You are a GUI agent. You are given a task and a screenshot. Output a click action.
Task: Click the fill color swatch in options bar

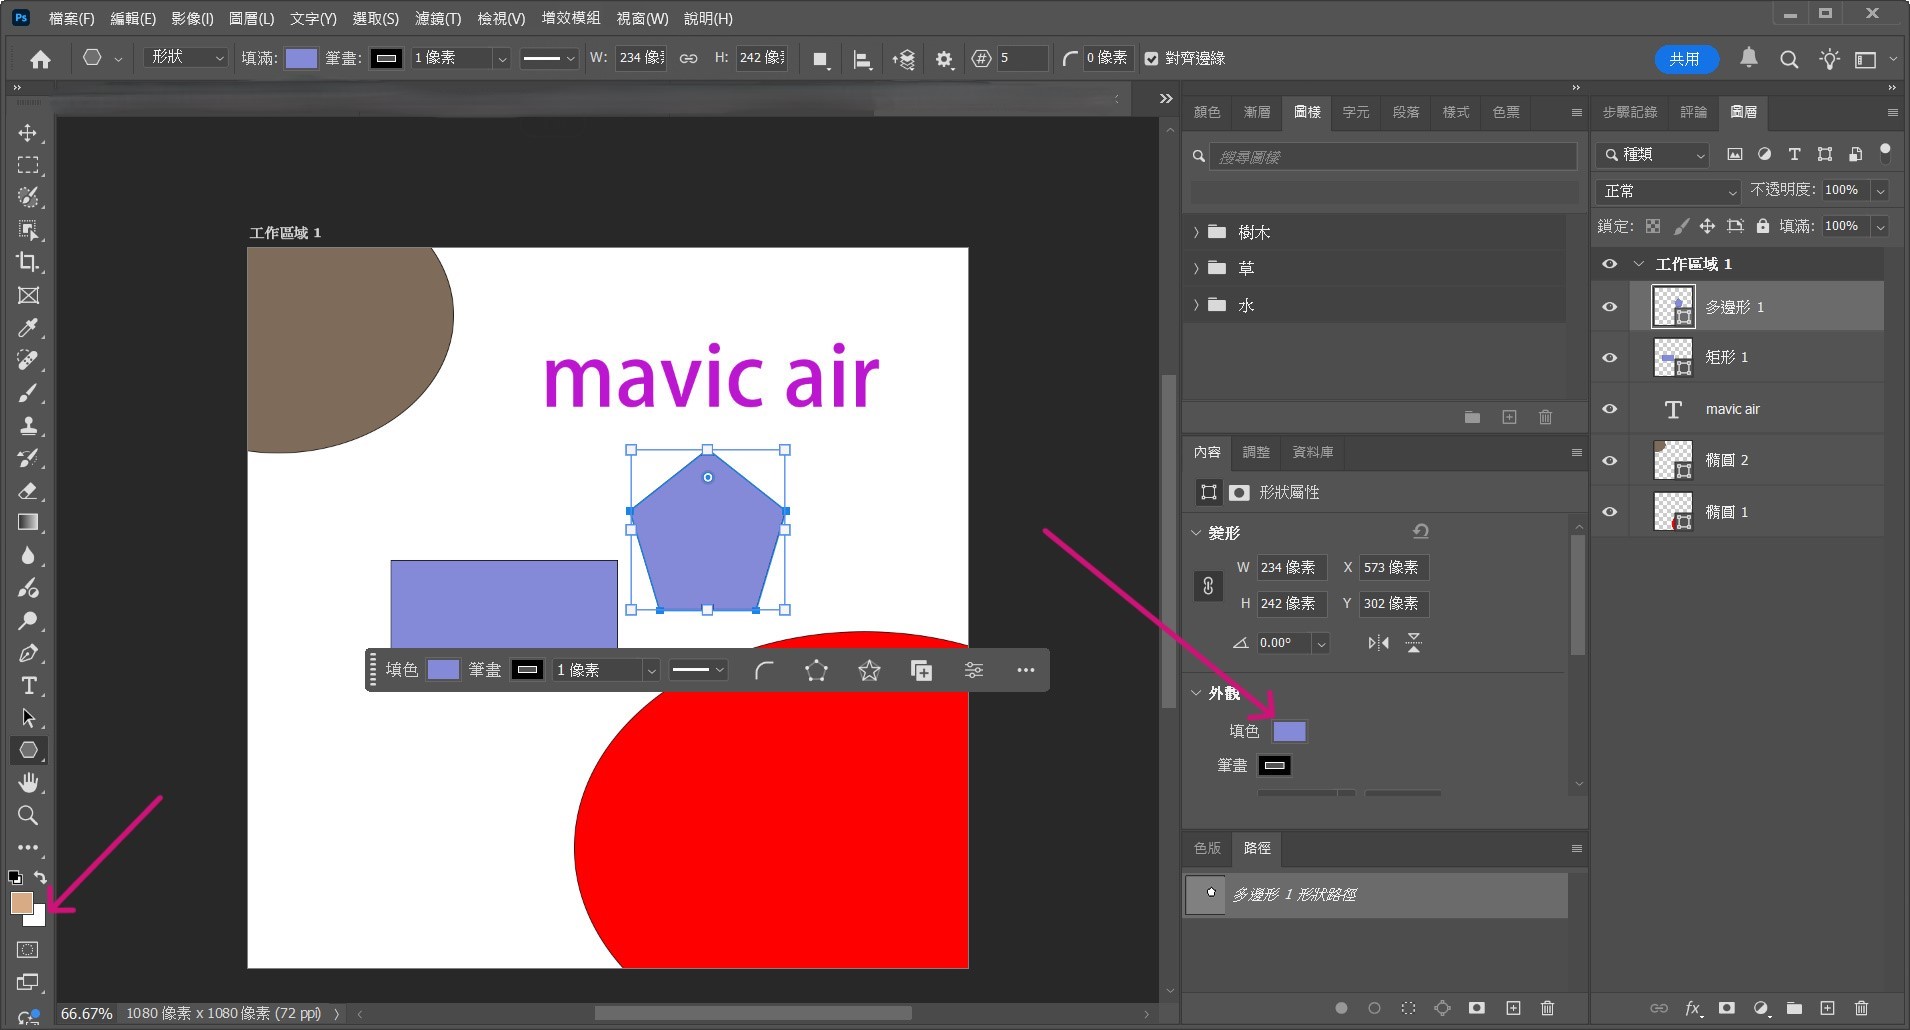click(x=301, y=59)
